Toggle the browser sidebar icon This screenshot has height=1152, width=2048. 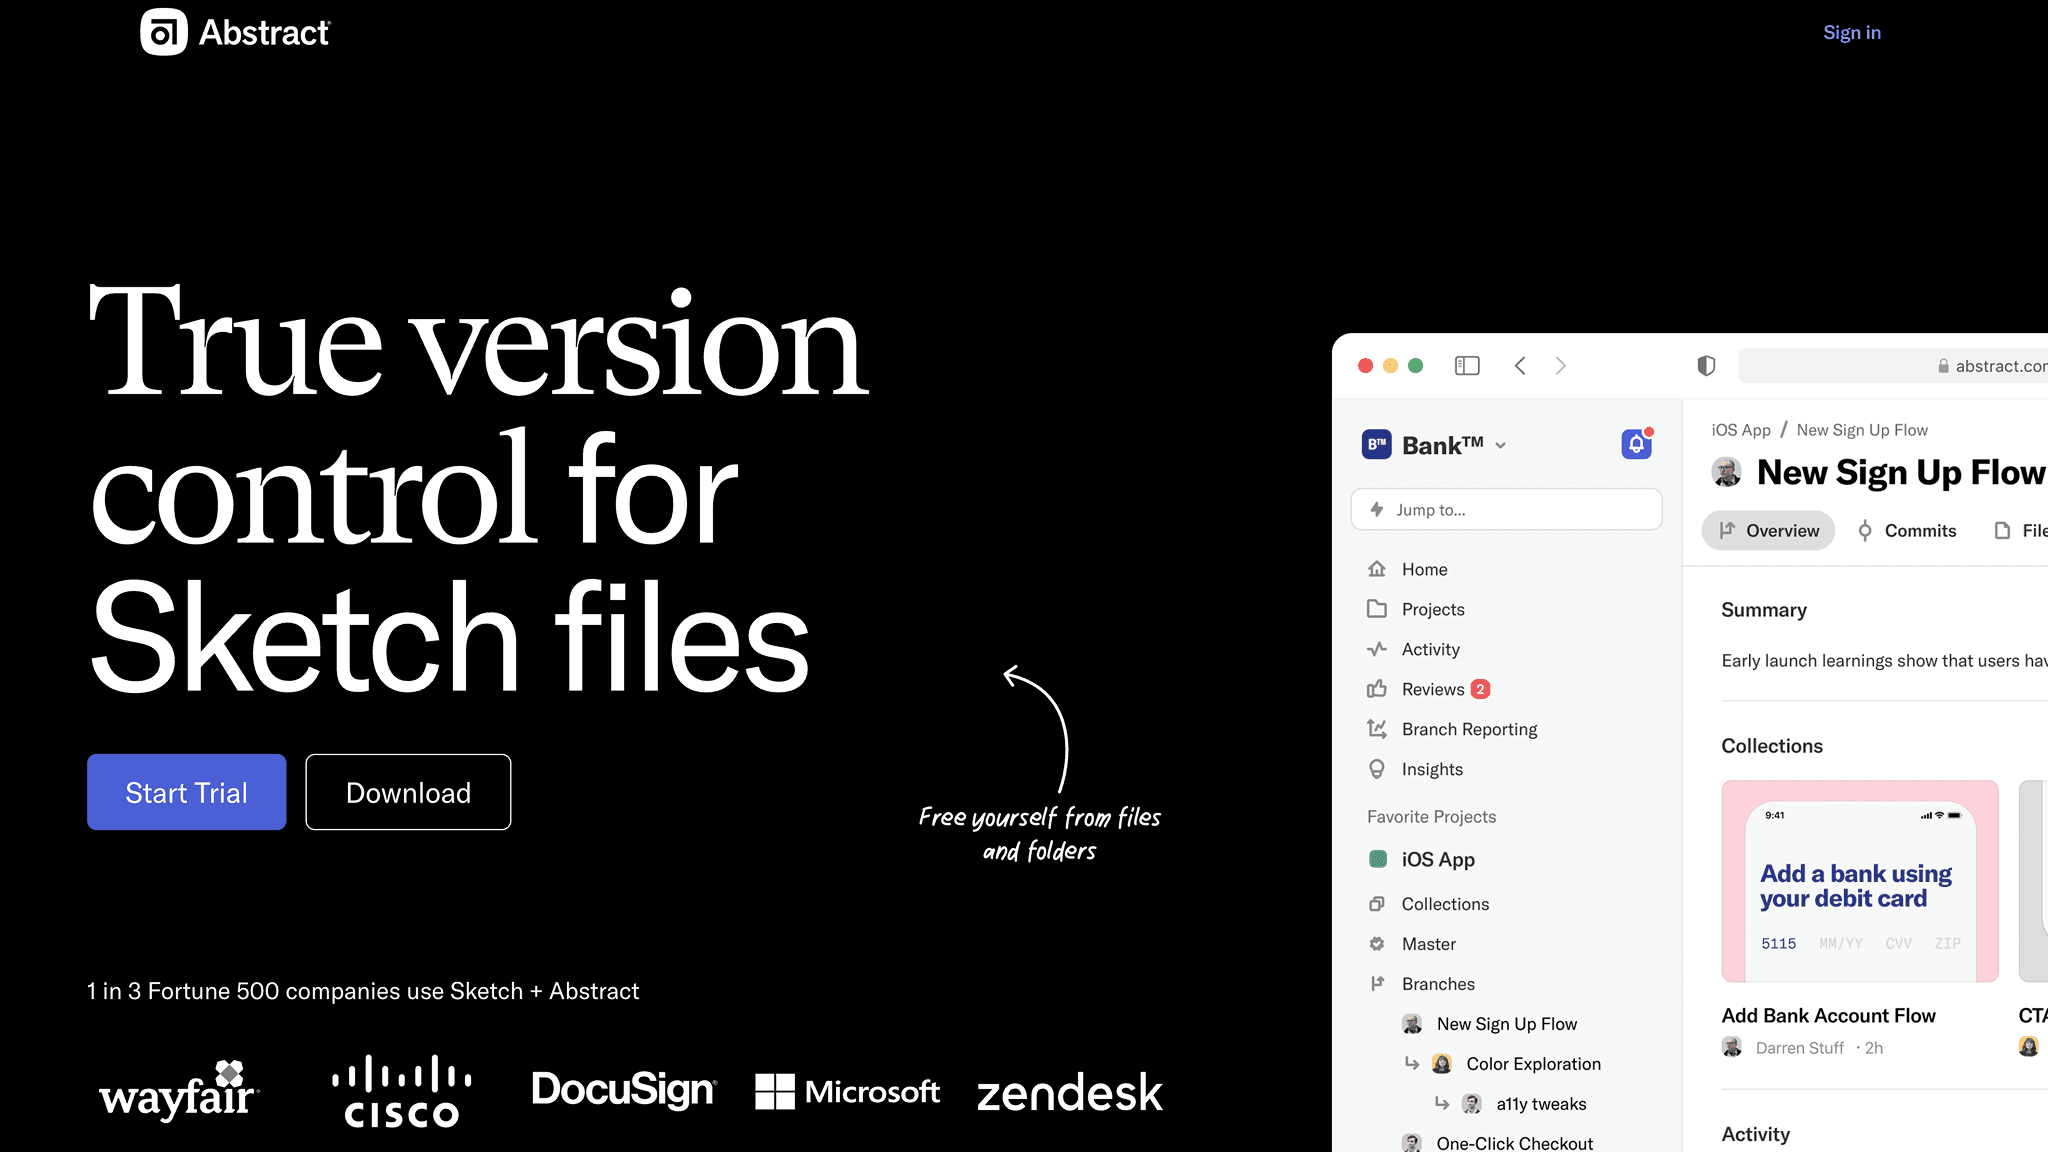tap(1467, 366)
